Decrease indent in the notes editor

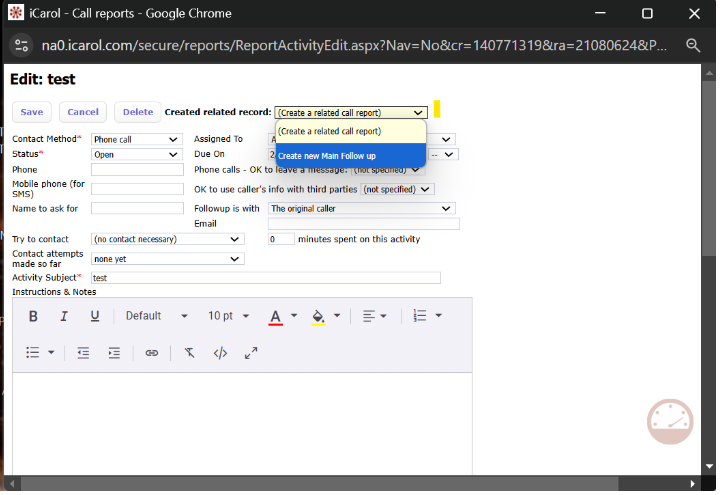click(x=83, y=353)
